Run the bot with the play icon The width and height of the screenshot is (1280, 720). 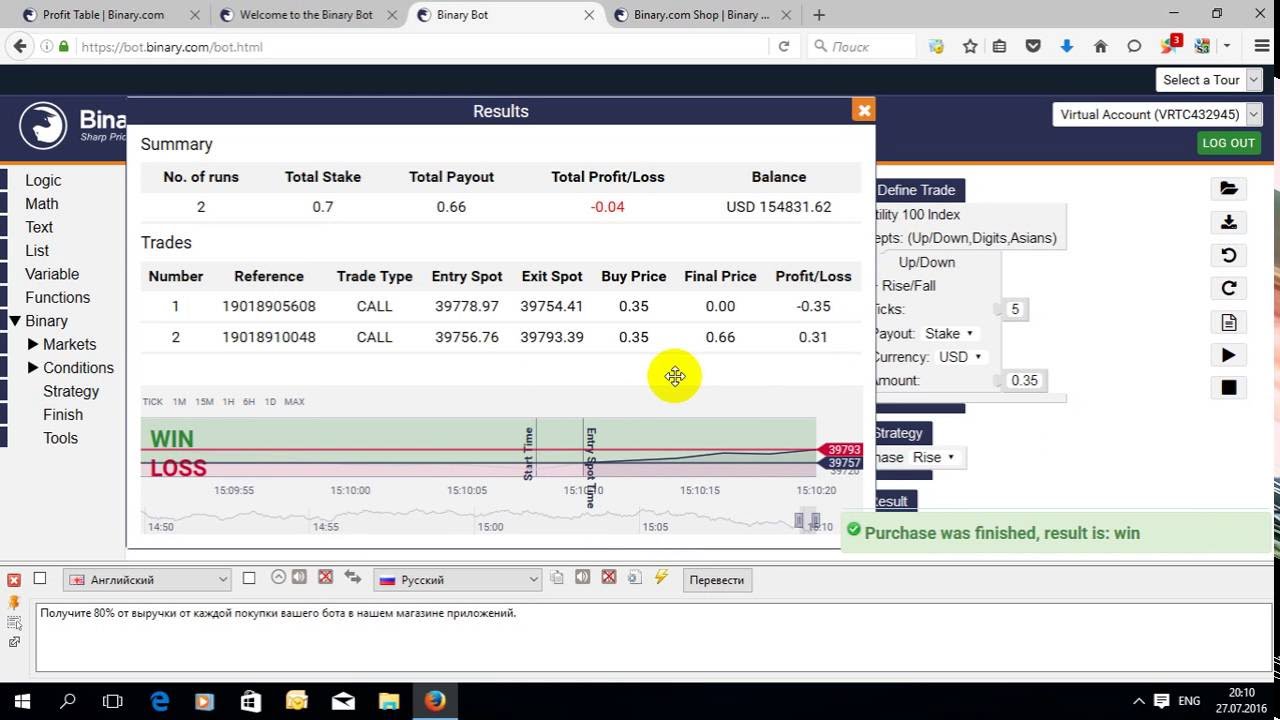click(1229, 355)
